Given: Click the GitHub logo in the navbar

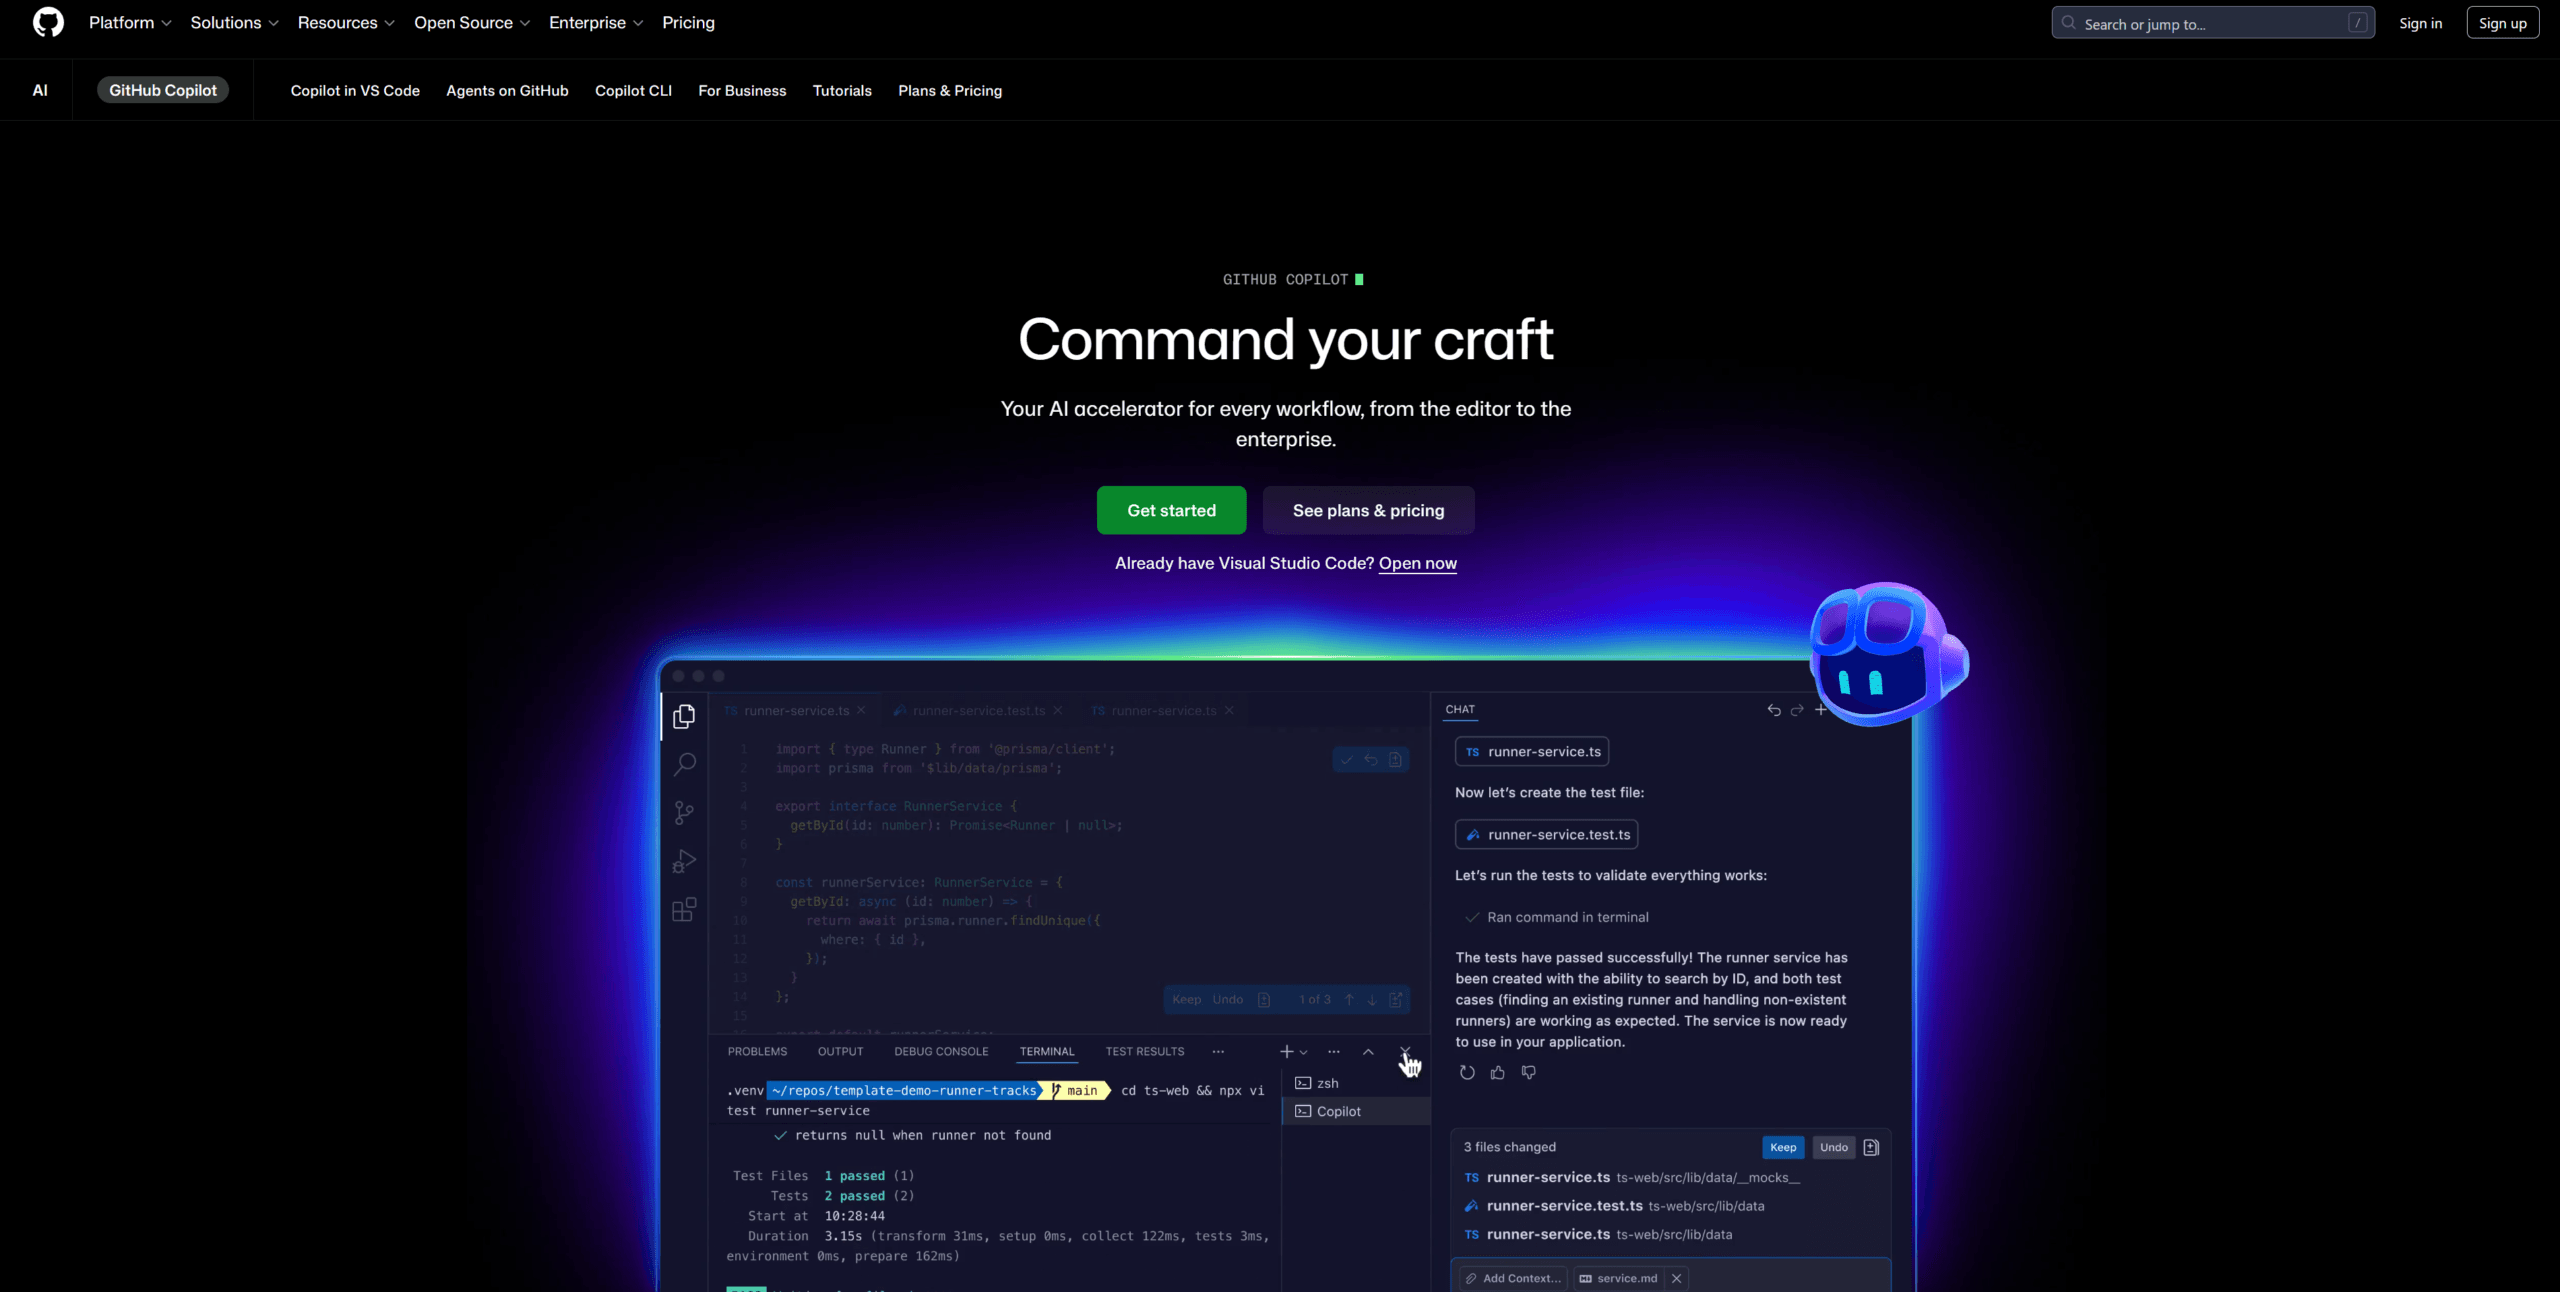Looking at the screenshot, I should [47, 22].
